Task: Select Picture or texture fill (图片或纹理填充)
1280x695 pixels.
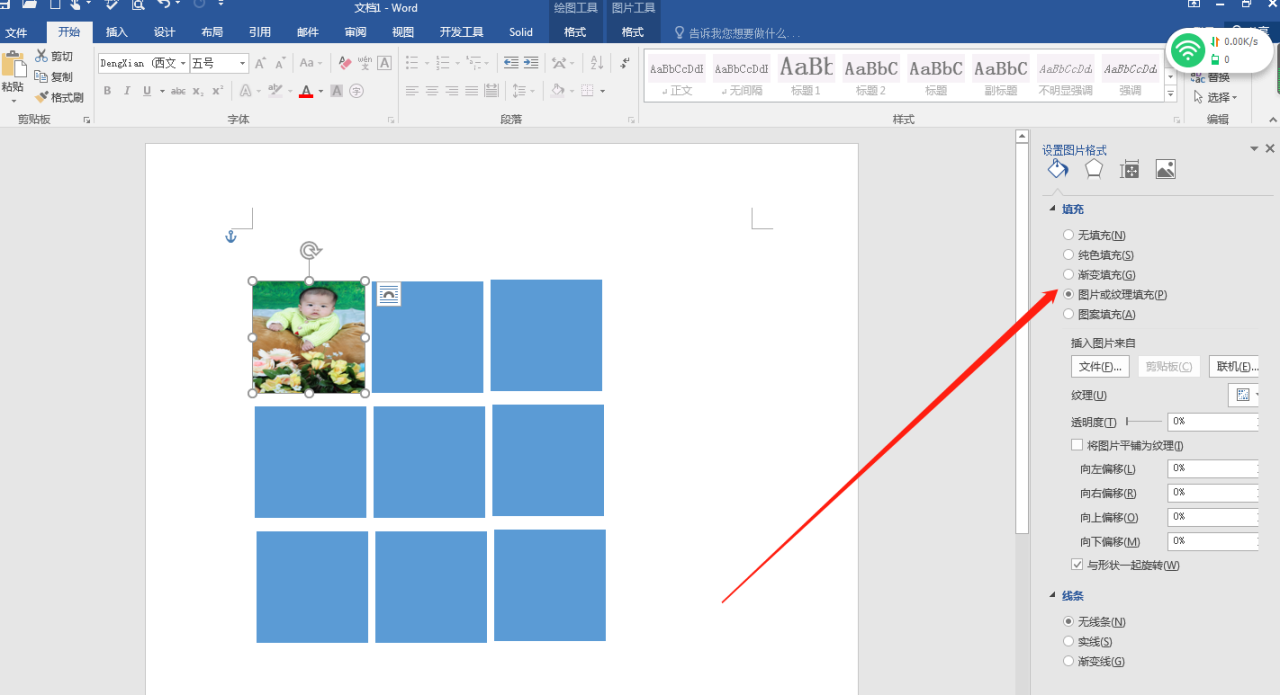Action: point(1068,295)
